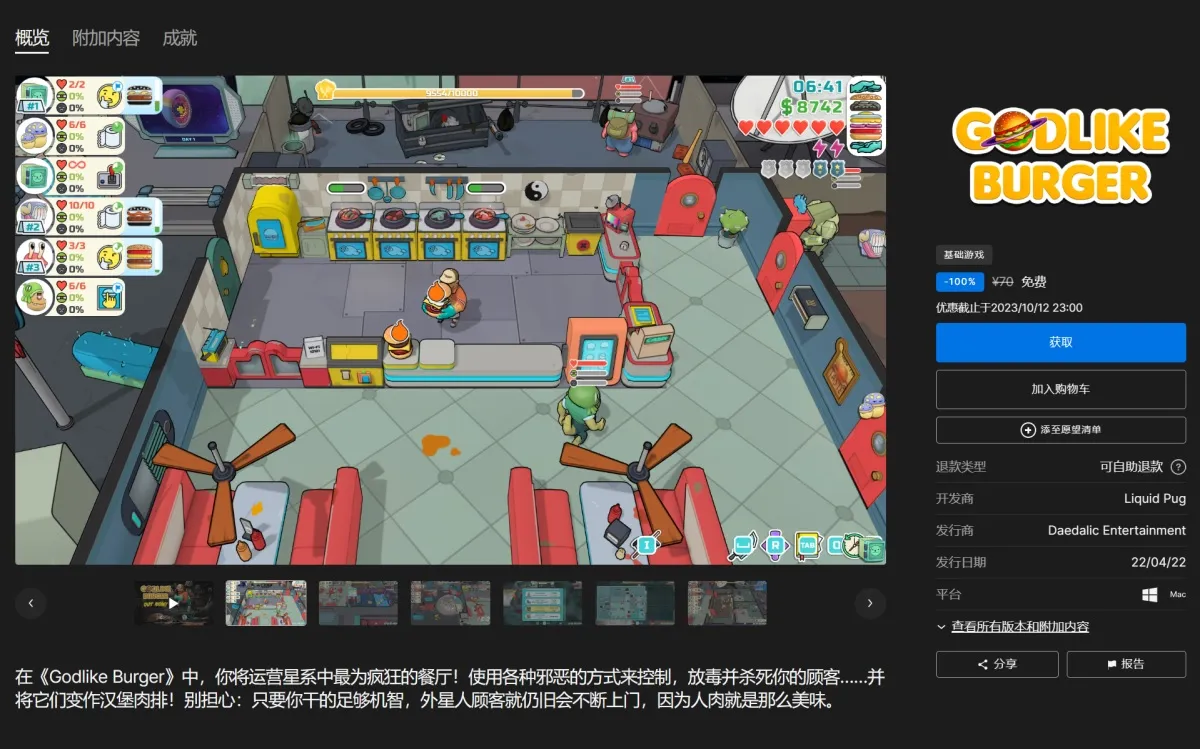Viewport: 1200px width, 749px height.
Task: Click the TAB key hint icon in screenshot
Action: pyautogui.click(x=807, y=545)
